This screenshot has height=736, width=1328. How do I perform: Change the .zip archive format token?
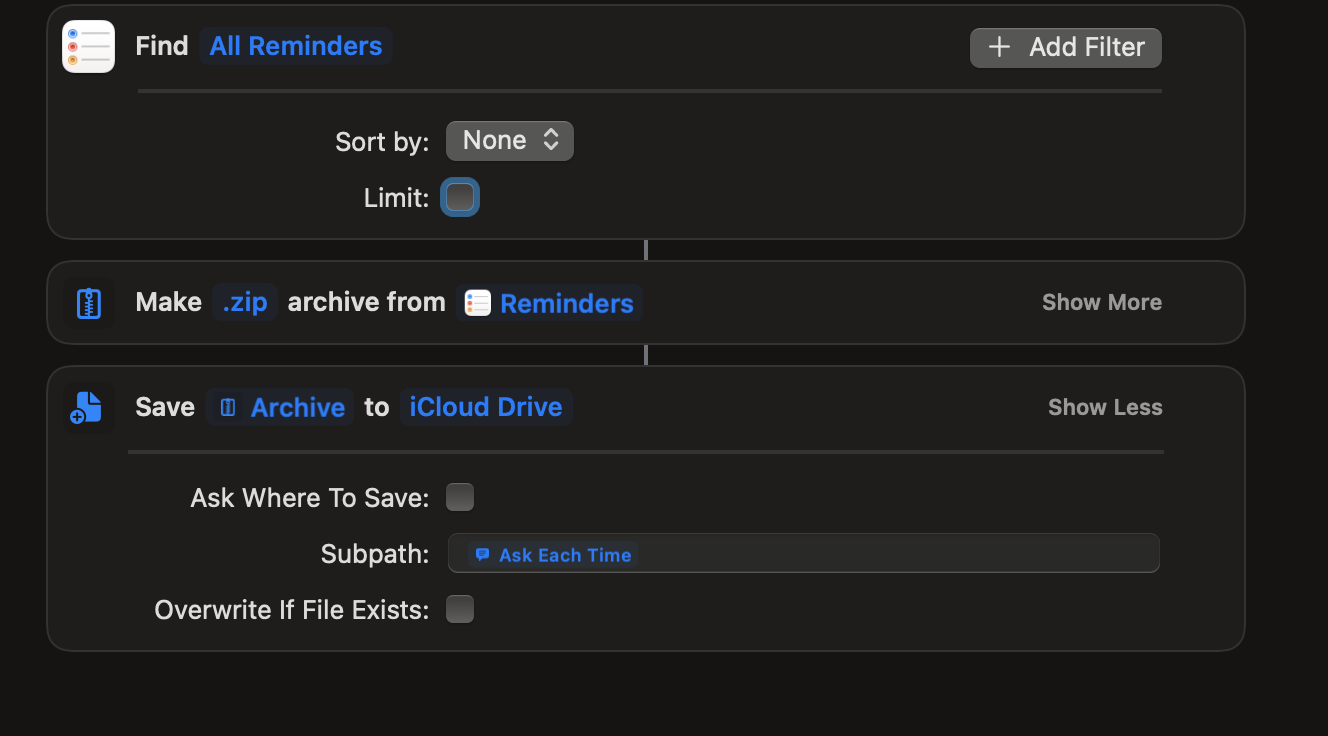click(x=244, y=301)
